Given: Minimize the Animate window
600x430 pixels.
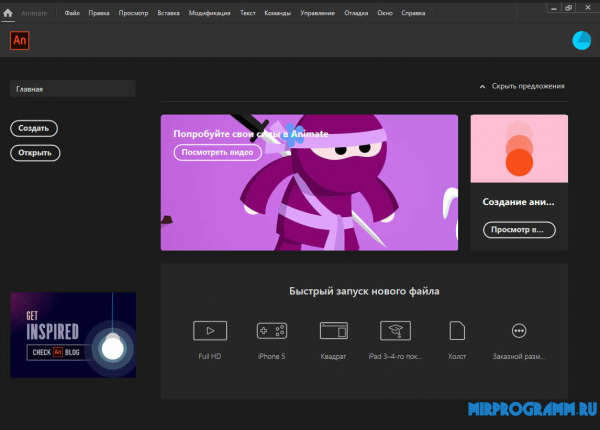Looking at the screenshot, I should pyautogui.click(x=553, y=8).
